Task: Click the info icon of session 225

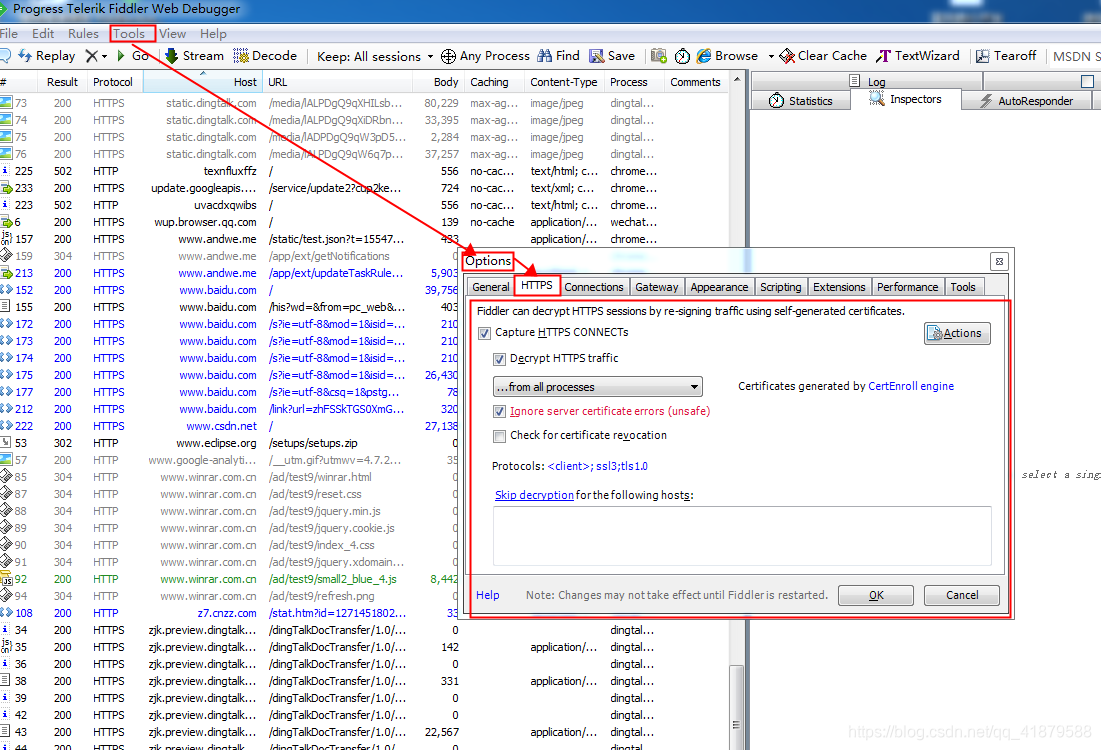Action: pos(6,171)
